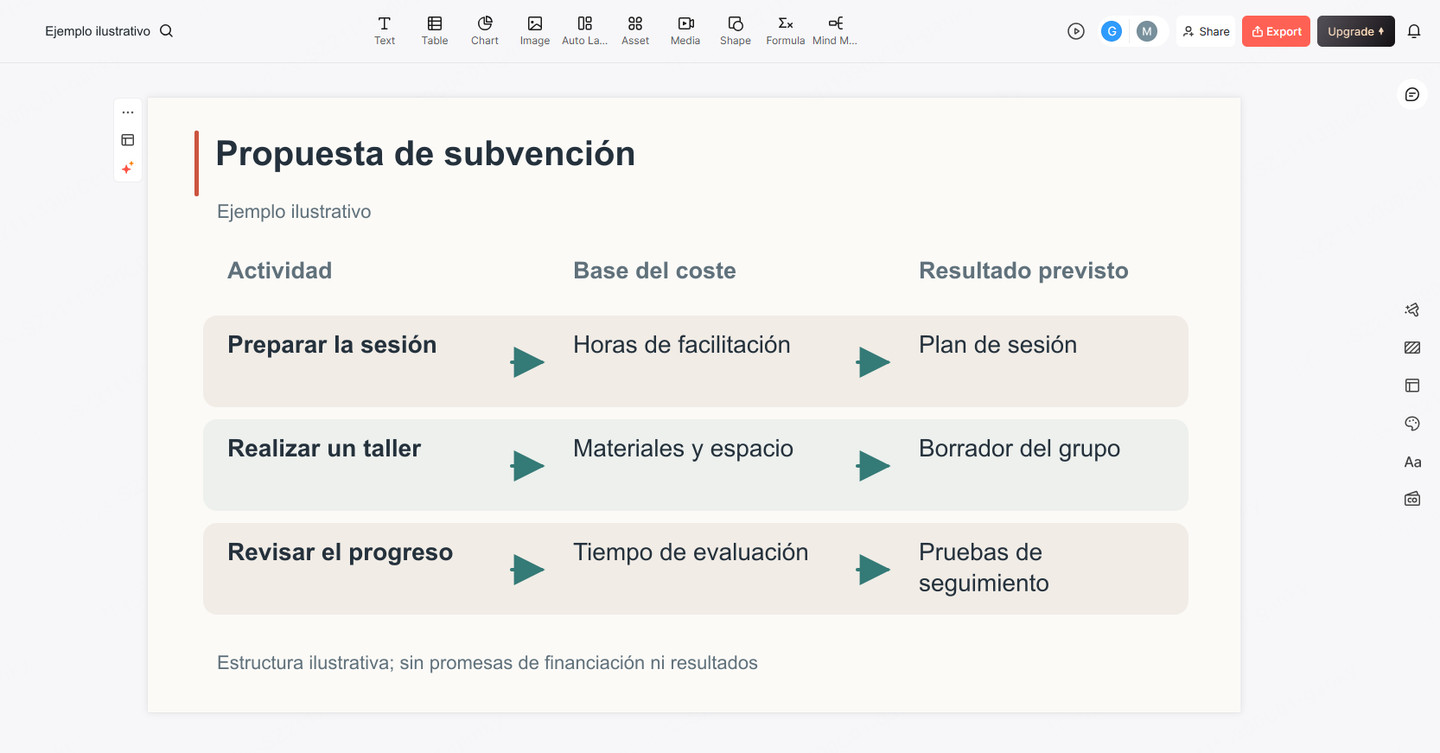Select the 'Propuesta de subvención' heading
The width and height of the screenshot is (1440, 753).
click(425, 154)
